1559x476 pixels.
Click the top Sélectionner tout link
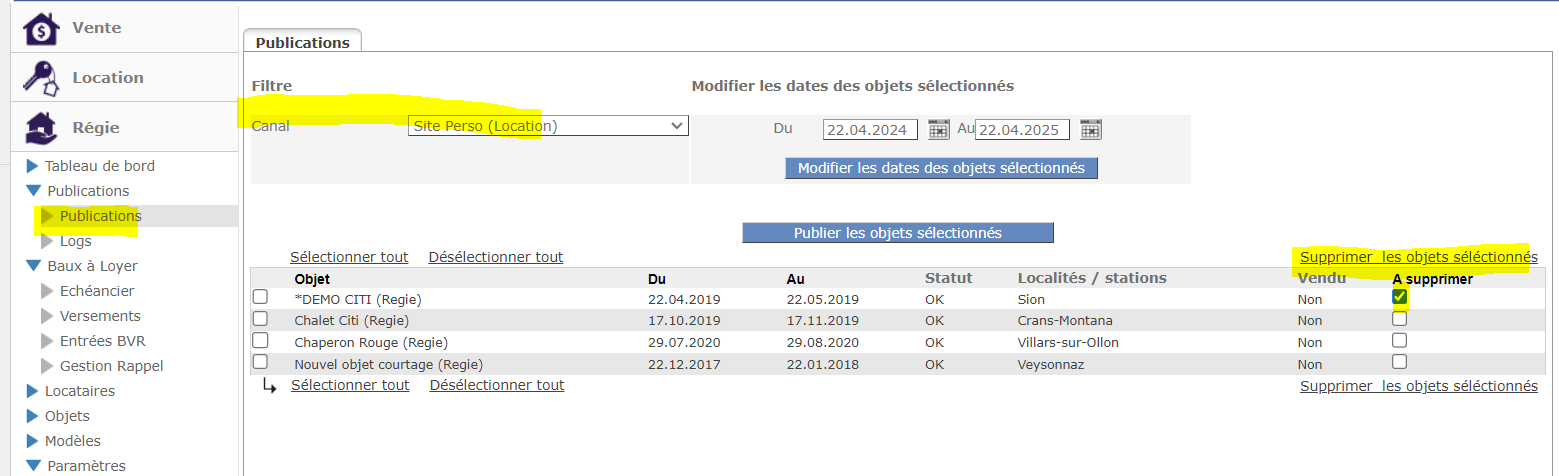(349, 257)
